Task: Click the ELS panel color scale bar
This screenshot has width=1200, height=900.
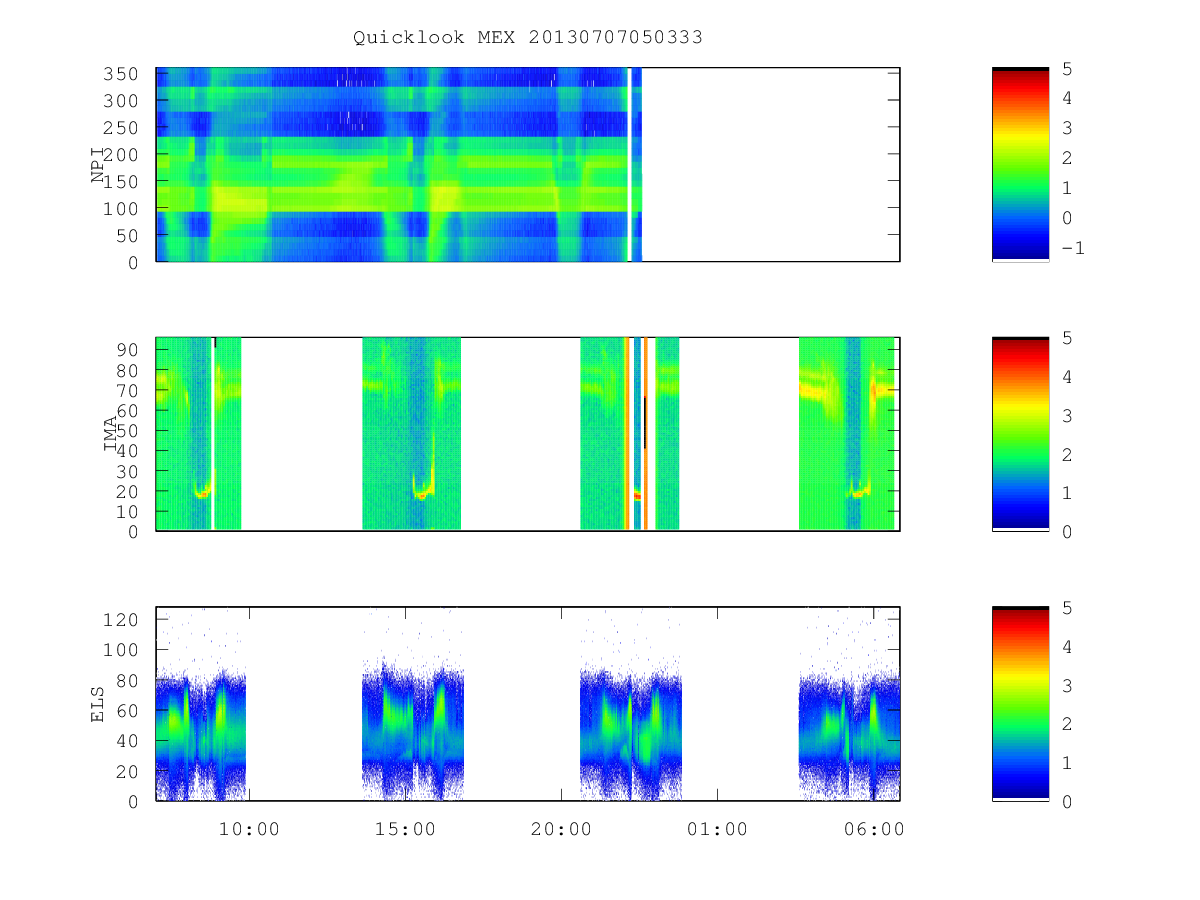Action: (x=1020, y=703)
